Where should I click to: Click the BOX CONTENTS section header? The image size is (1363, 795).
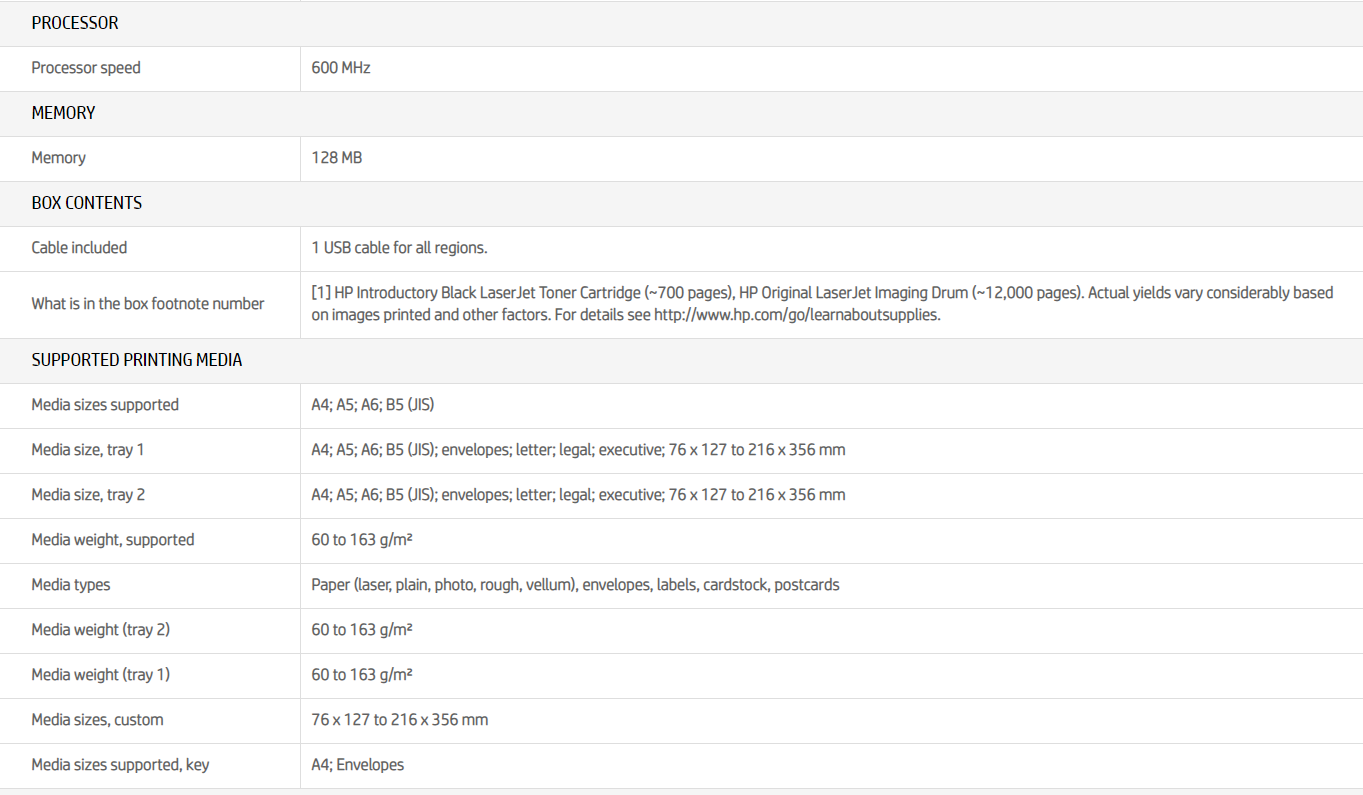[87, 203]
